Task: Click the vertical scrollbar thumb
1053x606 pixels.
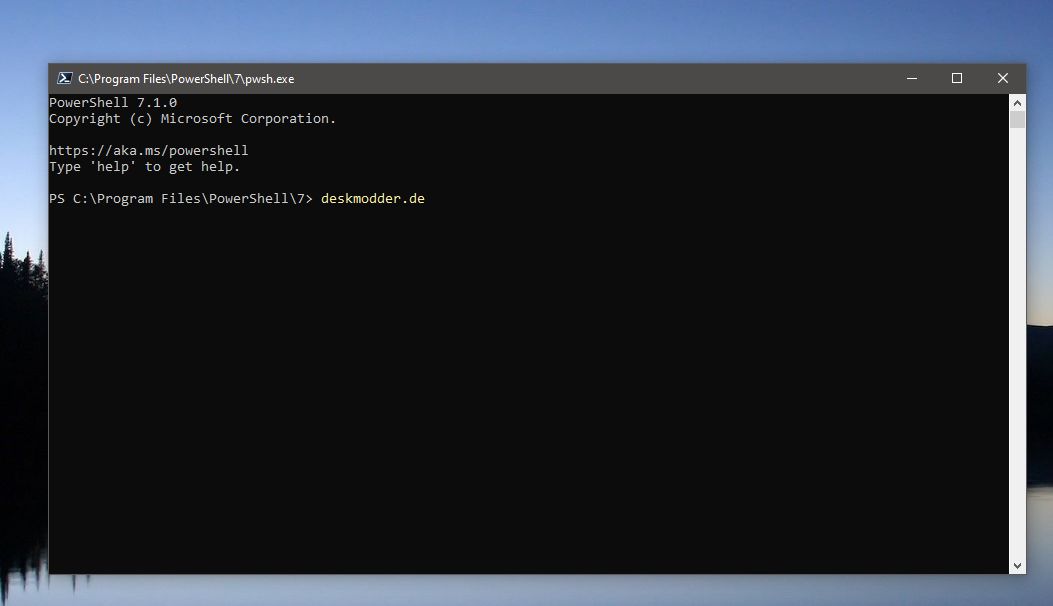Action: pyautogui.click(x=1017, y=120)
